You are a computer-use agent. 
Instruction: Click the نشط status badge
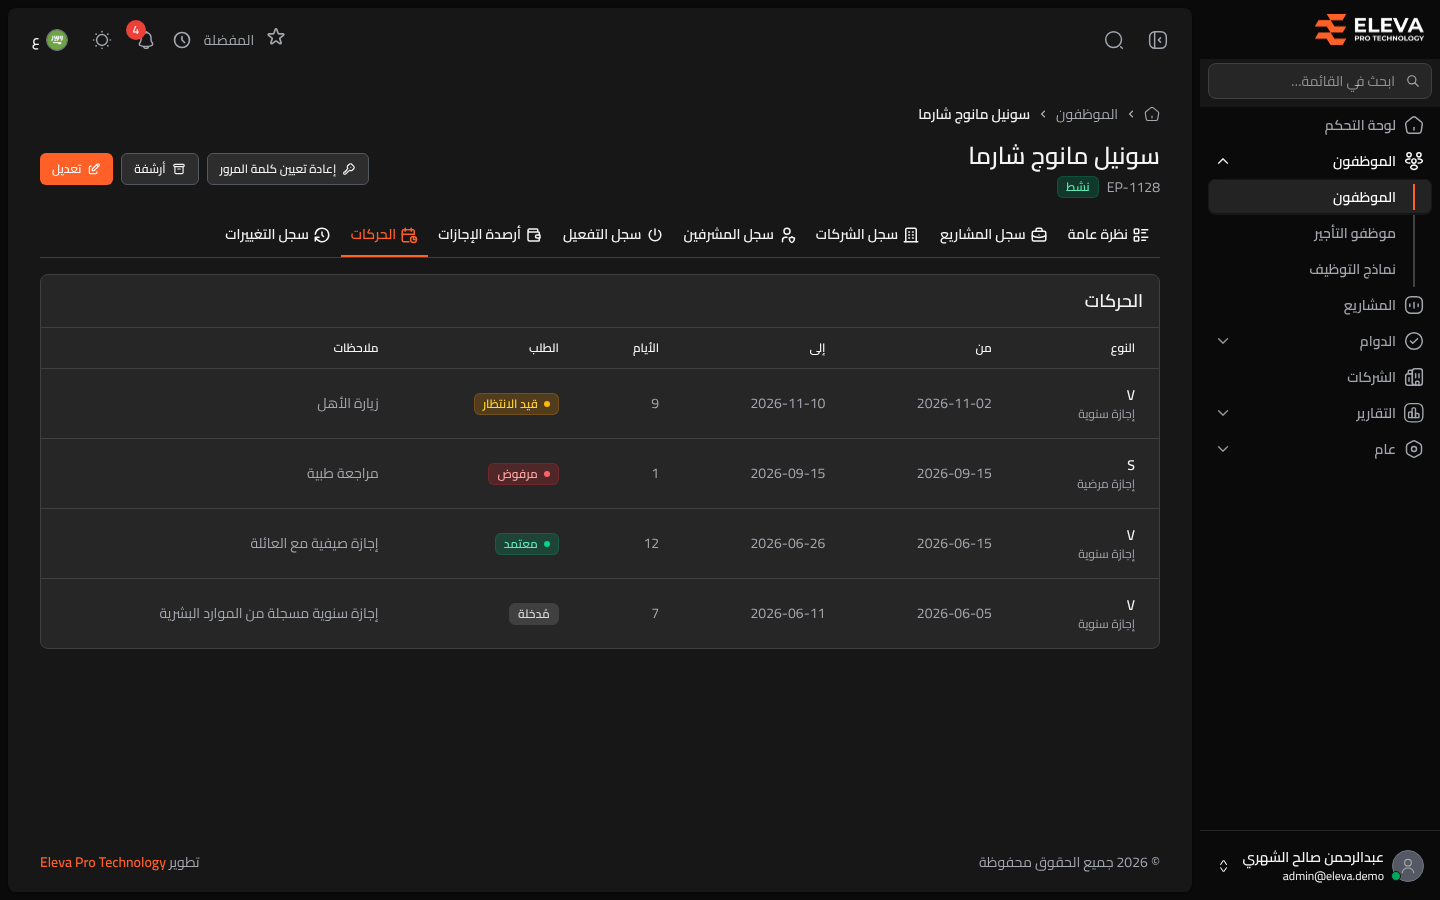click(1078, 187)
